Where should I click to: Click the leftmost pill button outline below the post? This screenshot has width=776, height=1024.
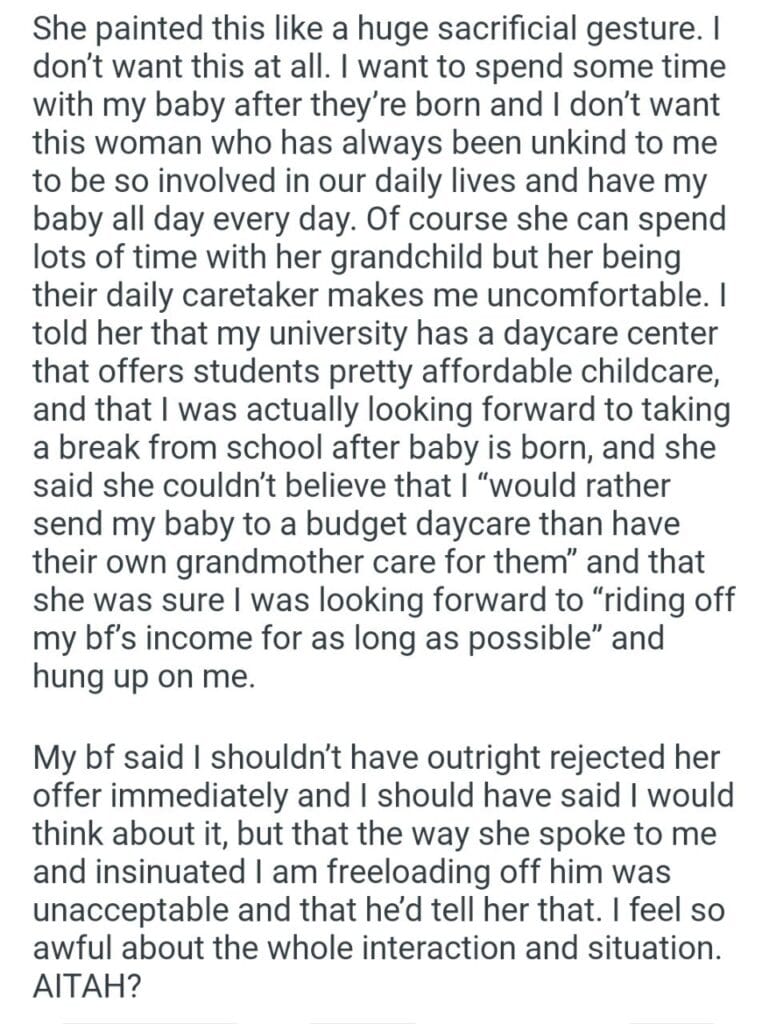(x=150, y=1020)
